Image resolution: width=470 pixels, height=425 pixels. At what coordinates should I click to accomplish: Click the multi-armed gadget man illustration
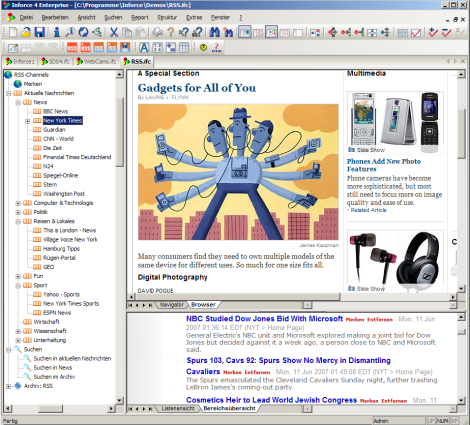click(x=238, y=172)
